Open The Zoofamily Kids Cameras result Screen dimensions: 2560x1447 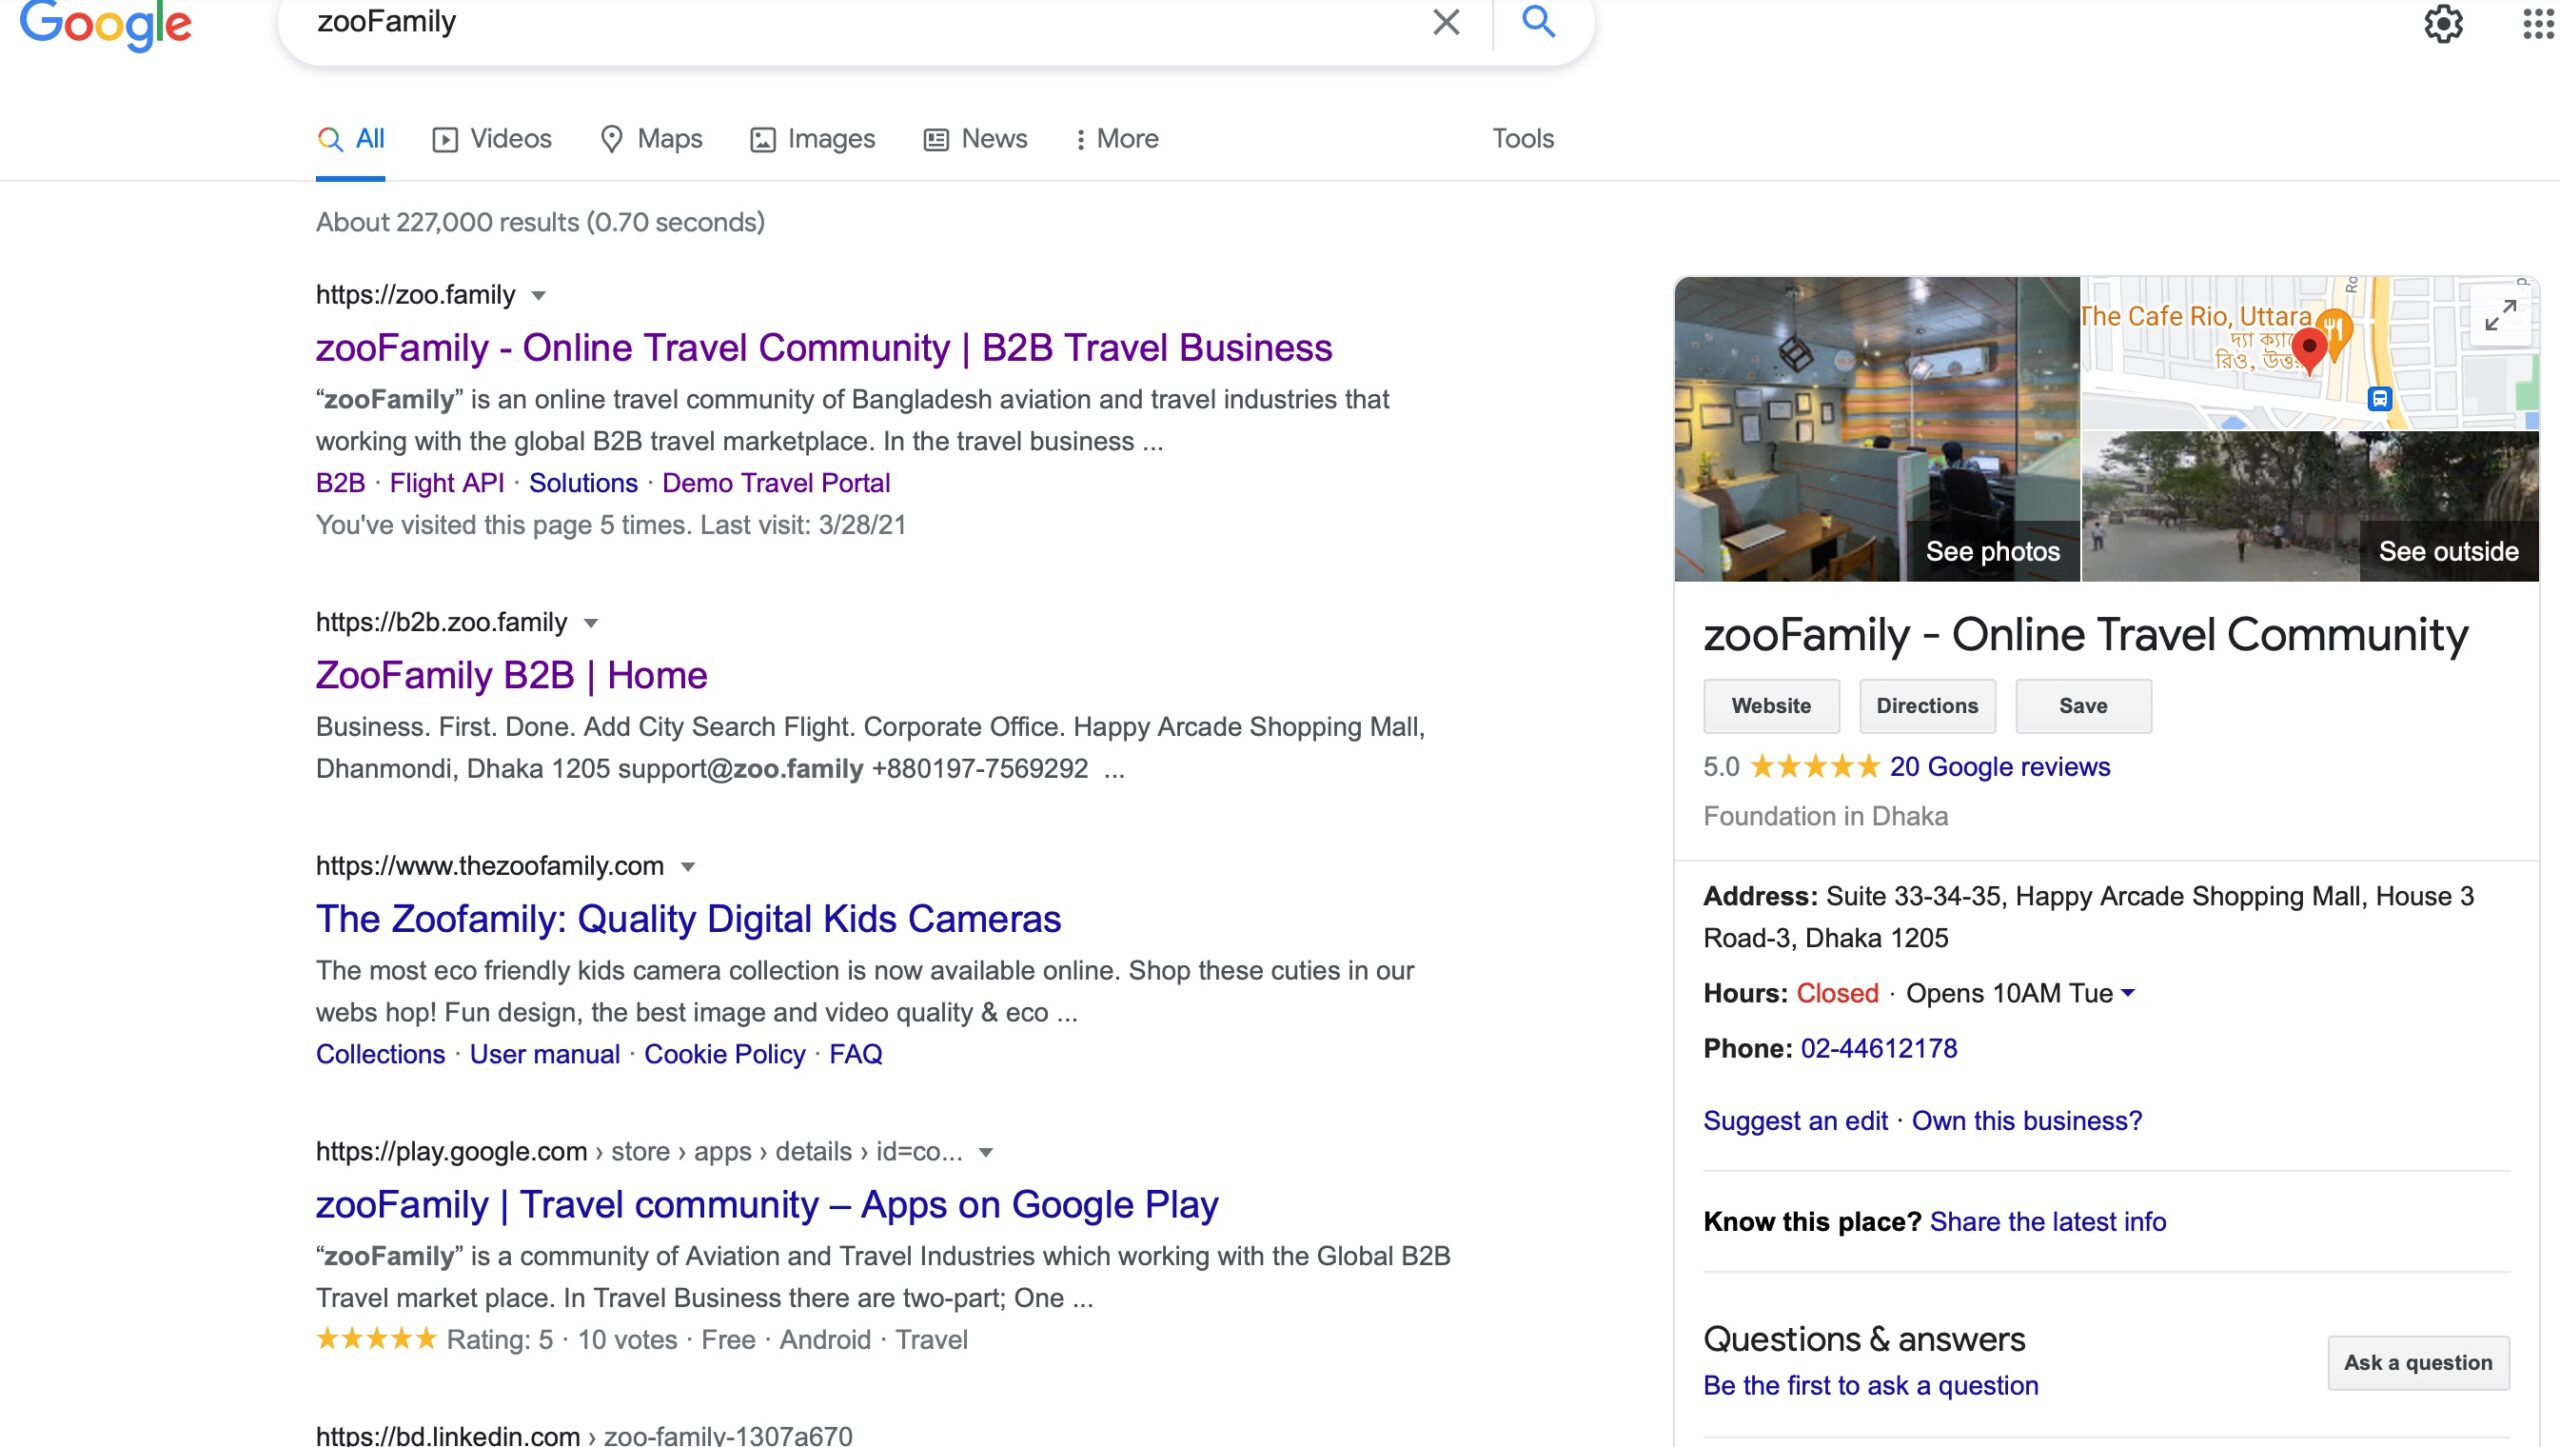click(x=688, y=919)
